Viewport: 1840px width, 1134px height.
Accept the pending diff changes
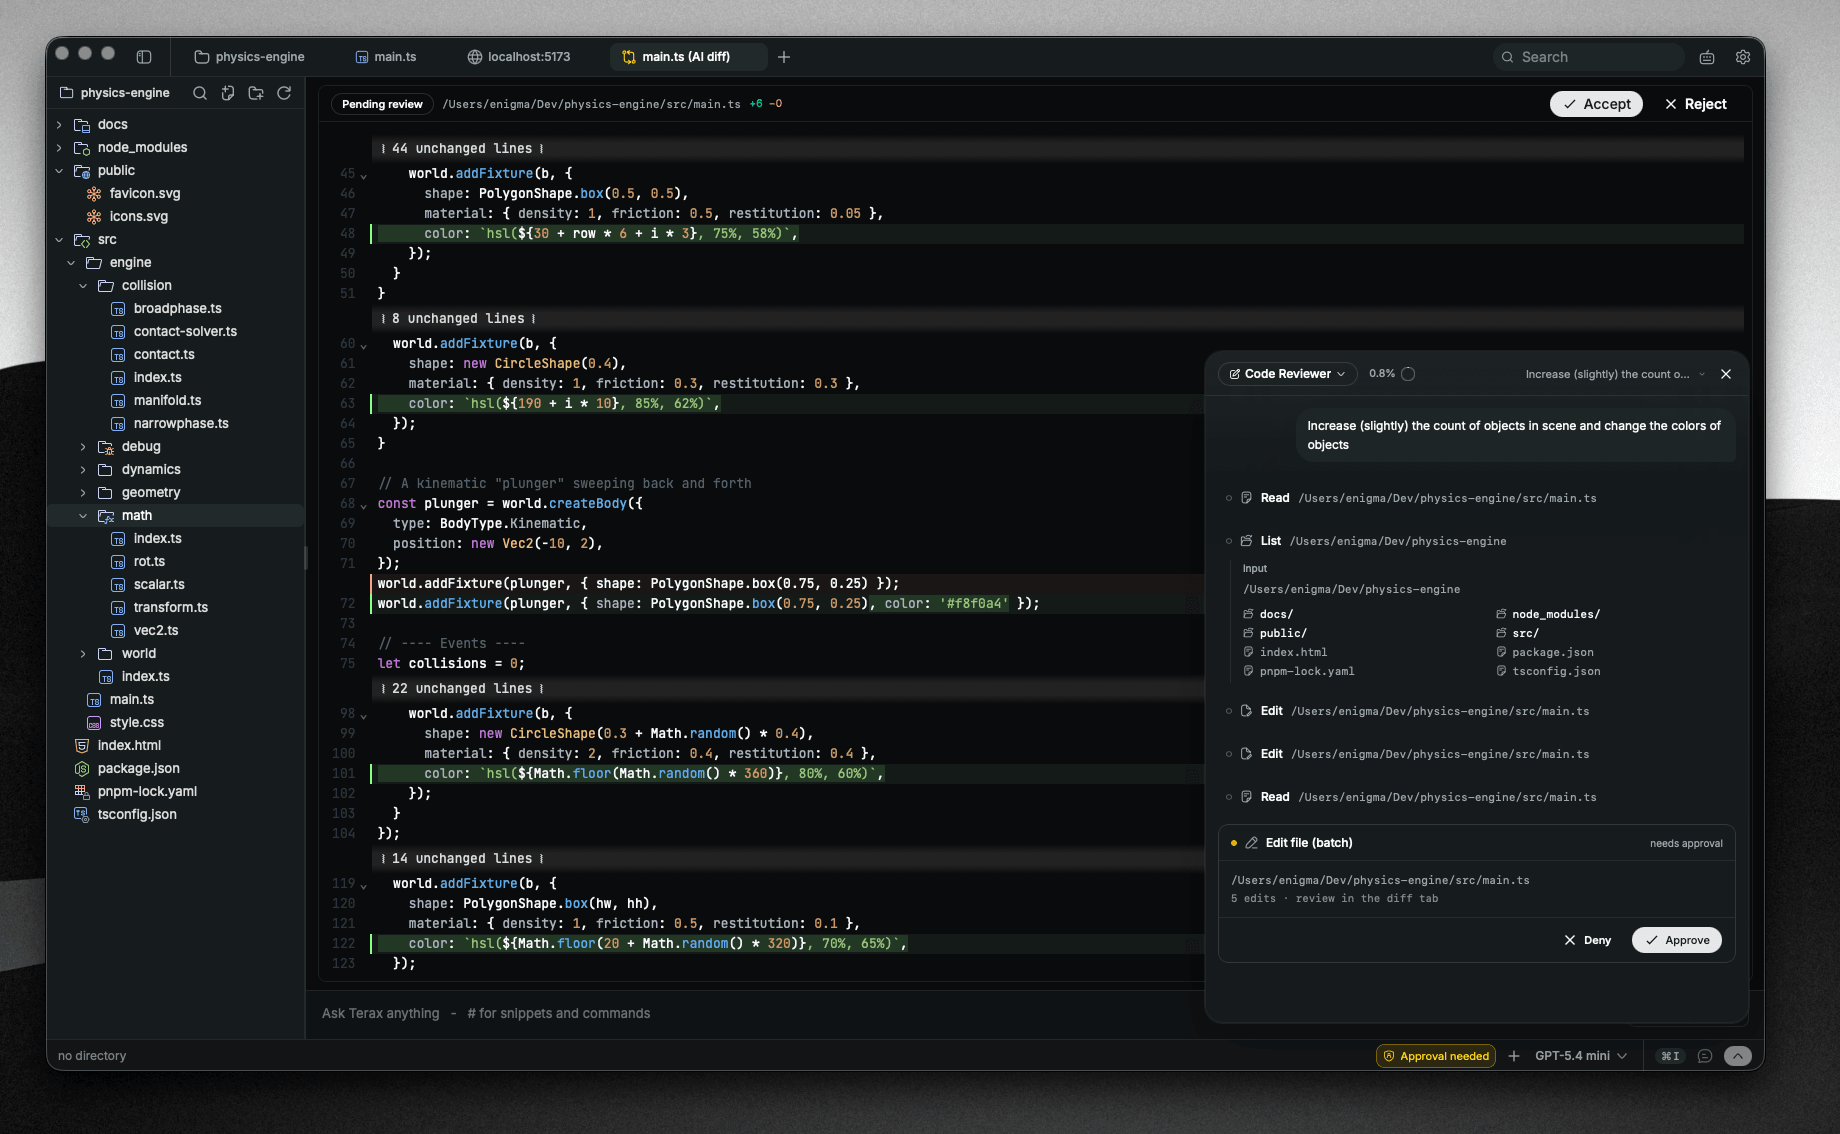point(1596,104)
